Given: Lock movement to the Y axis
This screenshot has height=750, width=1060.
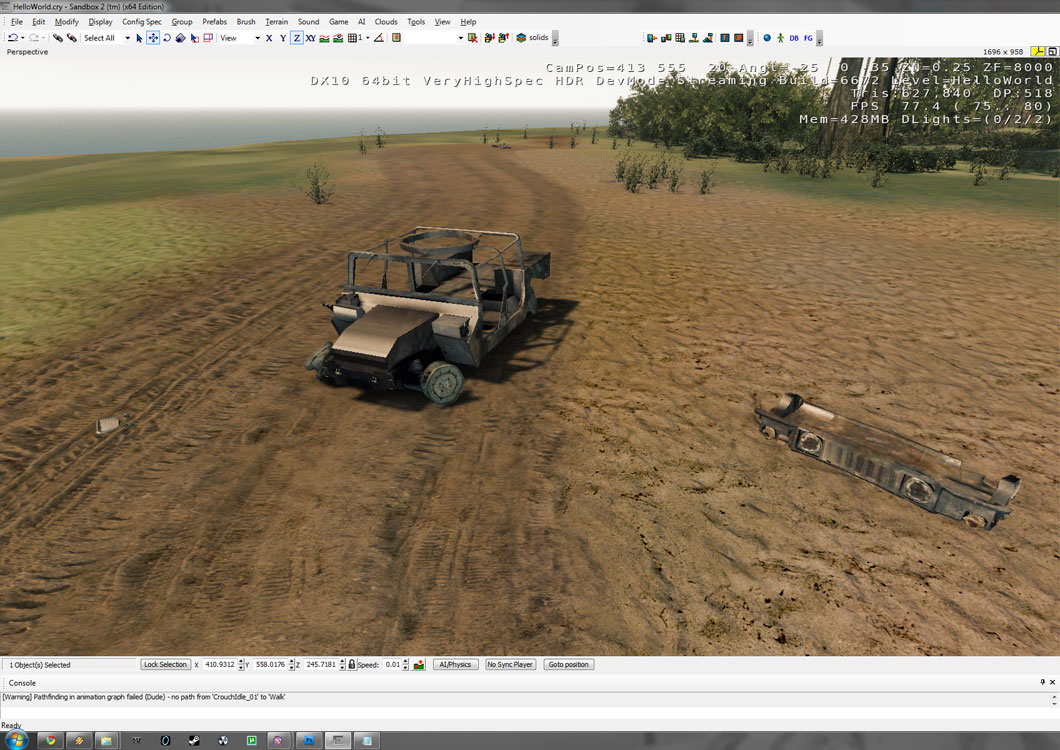Looking at the screenshot, I should point(283,38).
